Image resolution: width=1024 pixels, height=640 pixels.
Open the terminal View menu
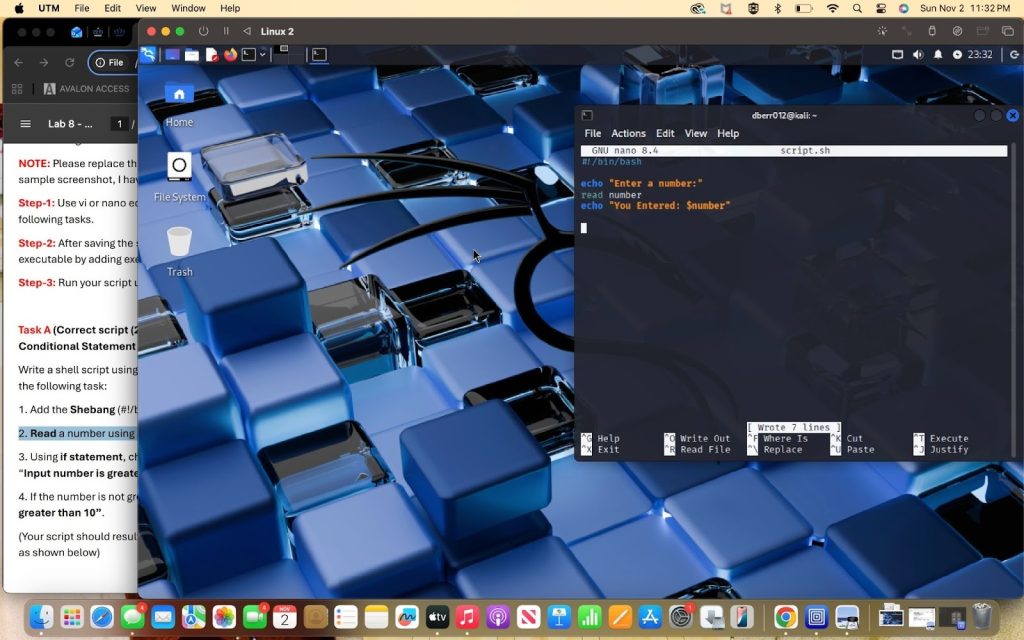click(x=696, y=133)
